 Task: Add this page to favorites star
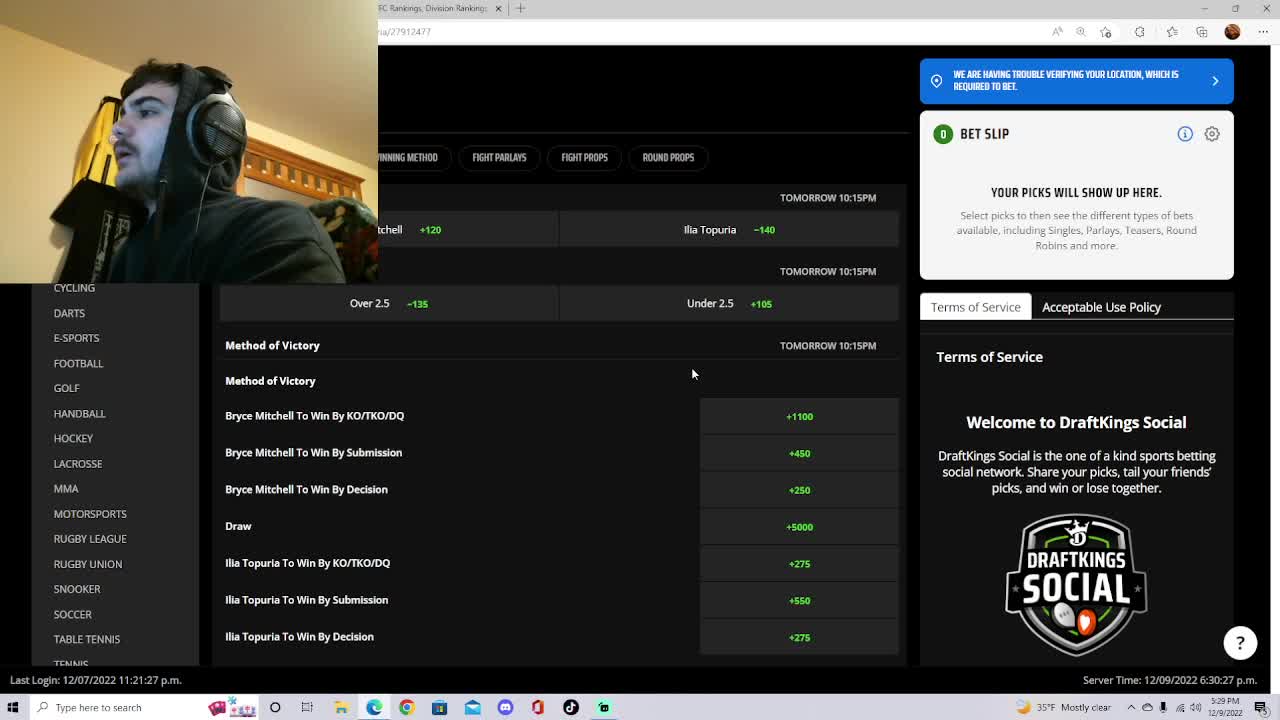tap(1106, 32)
